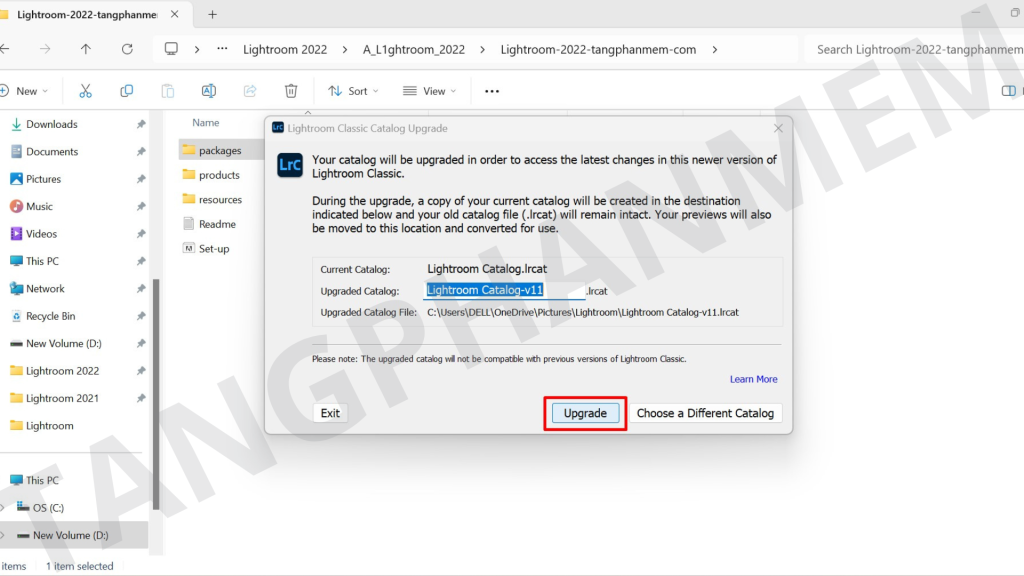Expand the New item dropdown
The image size is (1024, 576).
pyautogui.click(x=25, y=91)
